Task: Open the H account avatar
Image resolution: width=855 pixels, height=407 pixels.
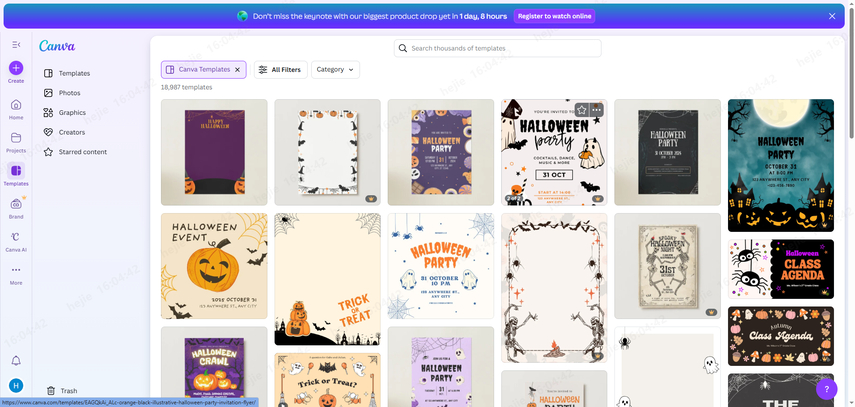Action: point(16,385)
